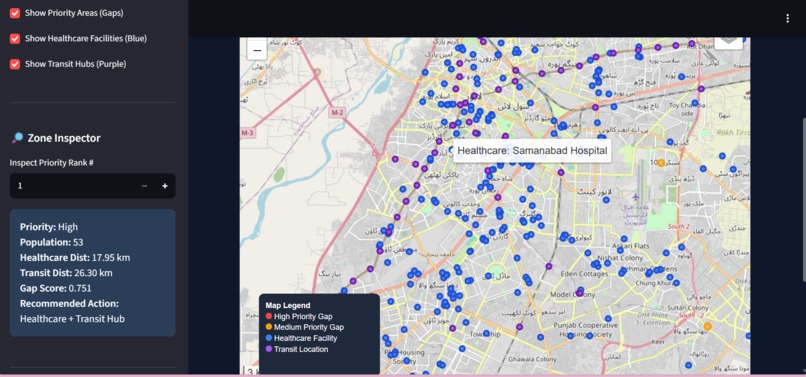Click the purple Transit Location legend dot

click(x=268, y=349)
